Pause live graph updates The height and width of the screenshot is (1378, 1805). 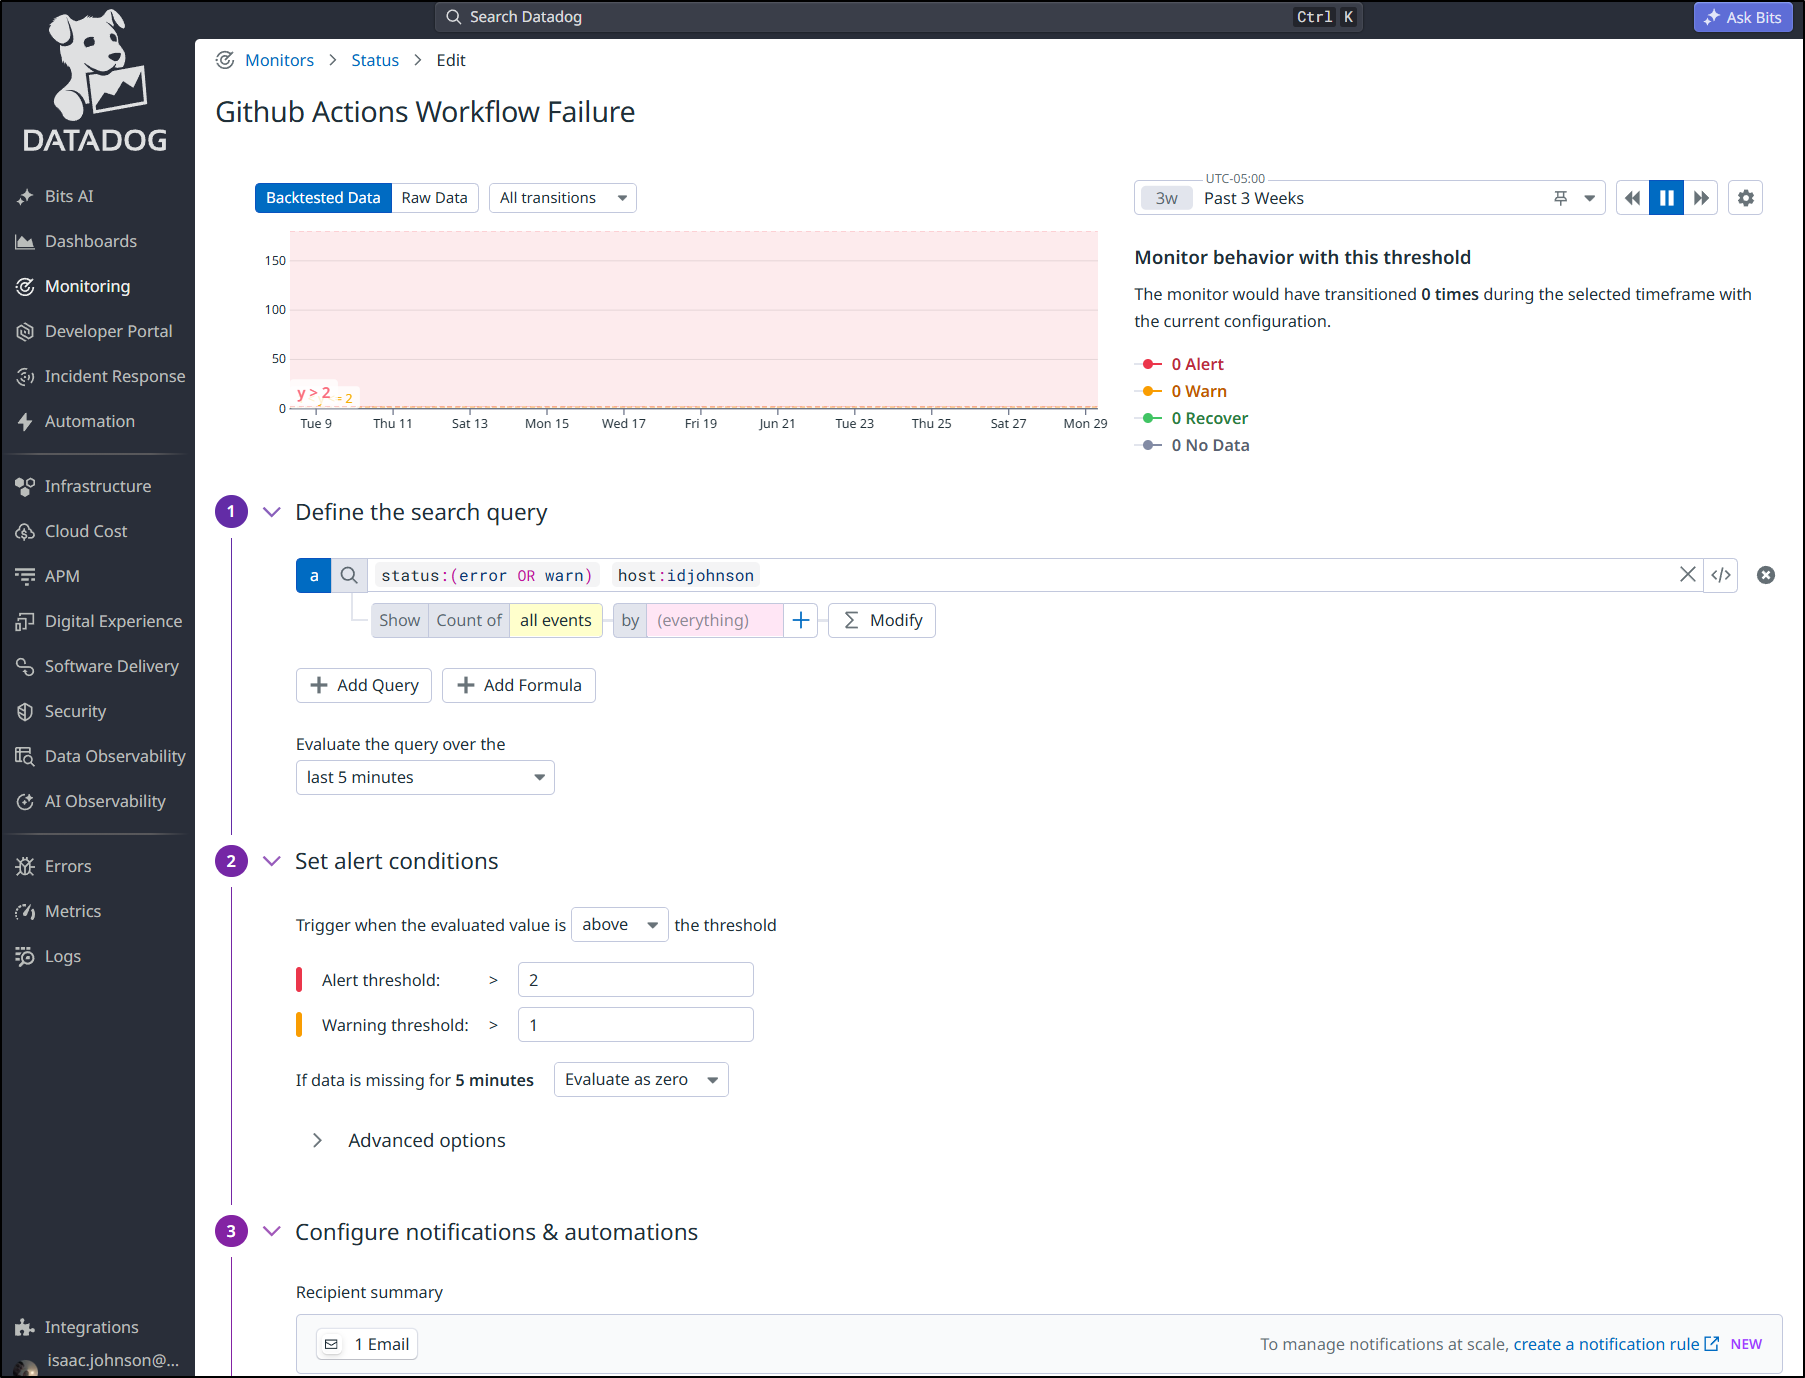[1666, 198]
